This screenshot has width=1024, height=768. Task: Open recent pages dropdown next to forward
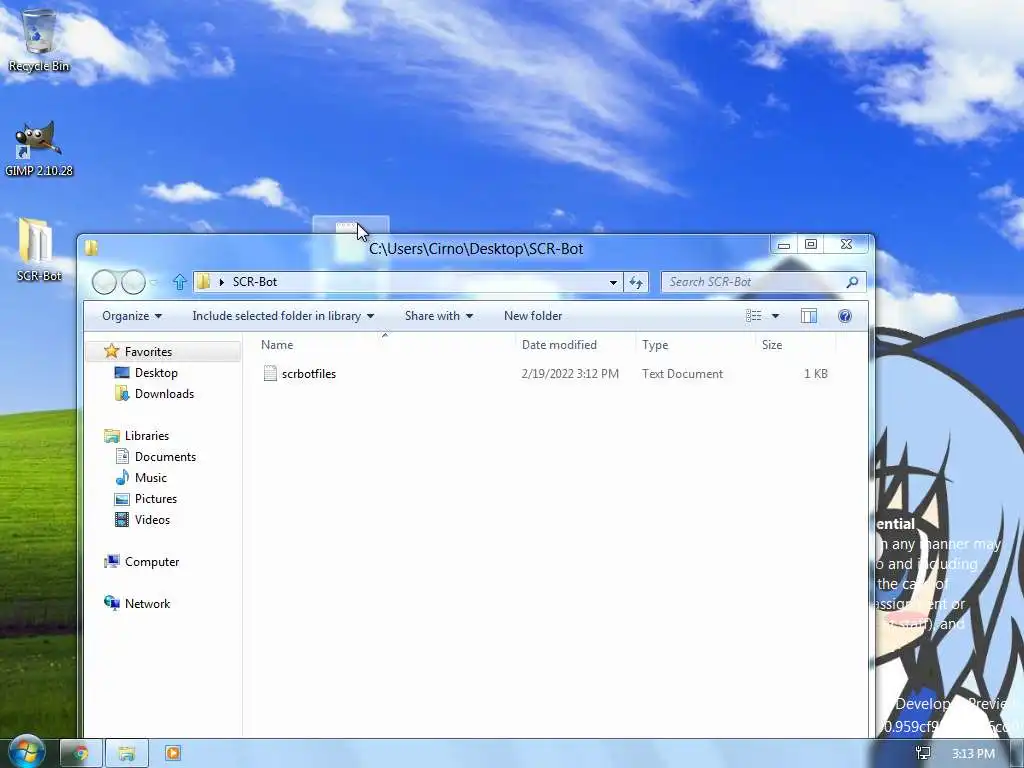click(x=153, y=282)
